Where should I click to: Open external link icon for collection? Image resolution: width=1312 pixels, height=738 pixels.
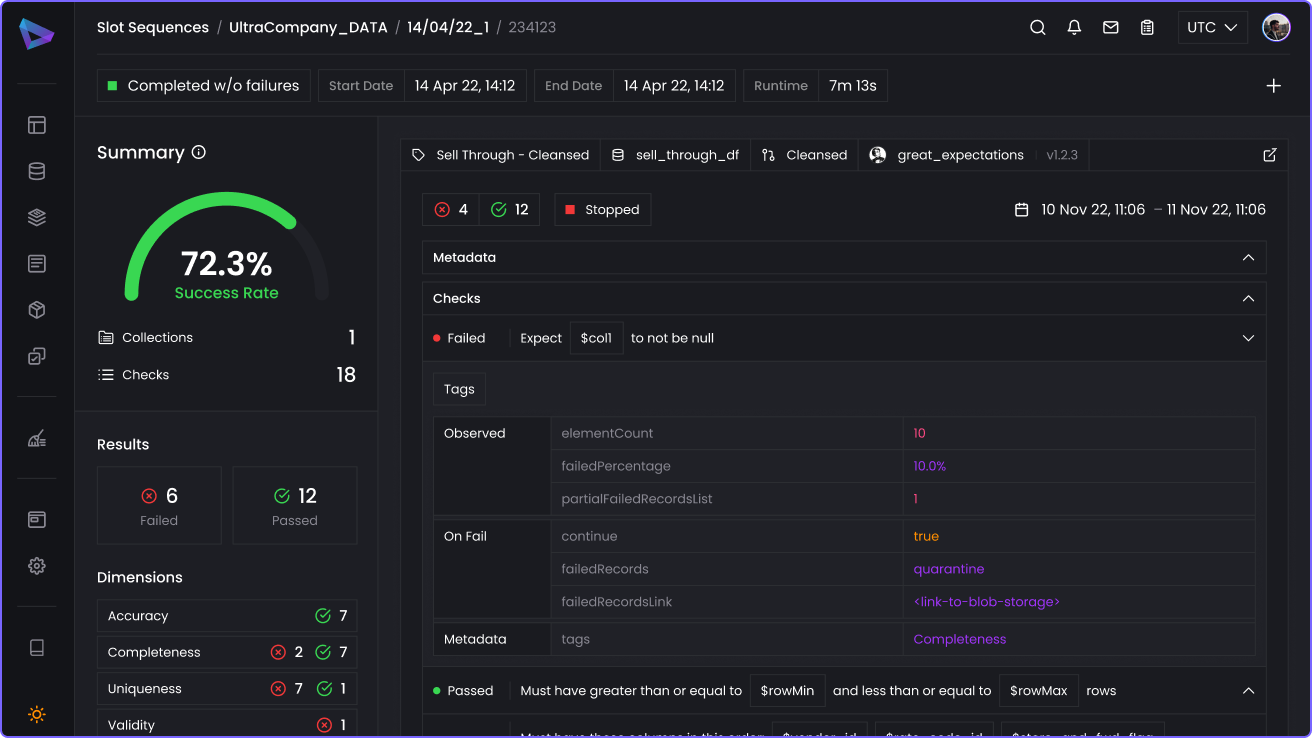[1270, 155]
